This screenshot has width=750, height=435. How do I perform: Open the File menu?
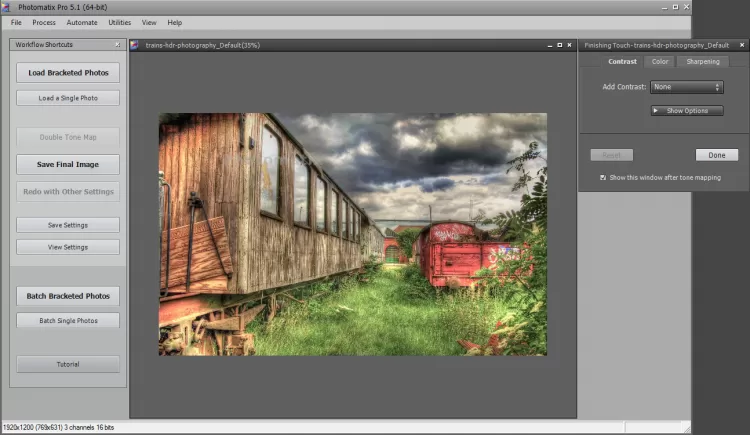(16, 22)
